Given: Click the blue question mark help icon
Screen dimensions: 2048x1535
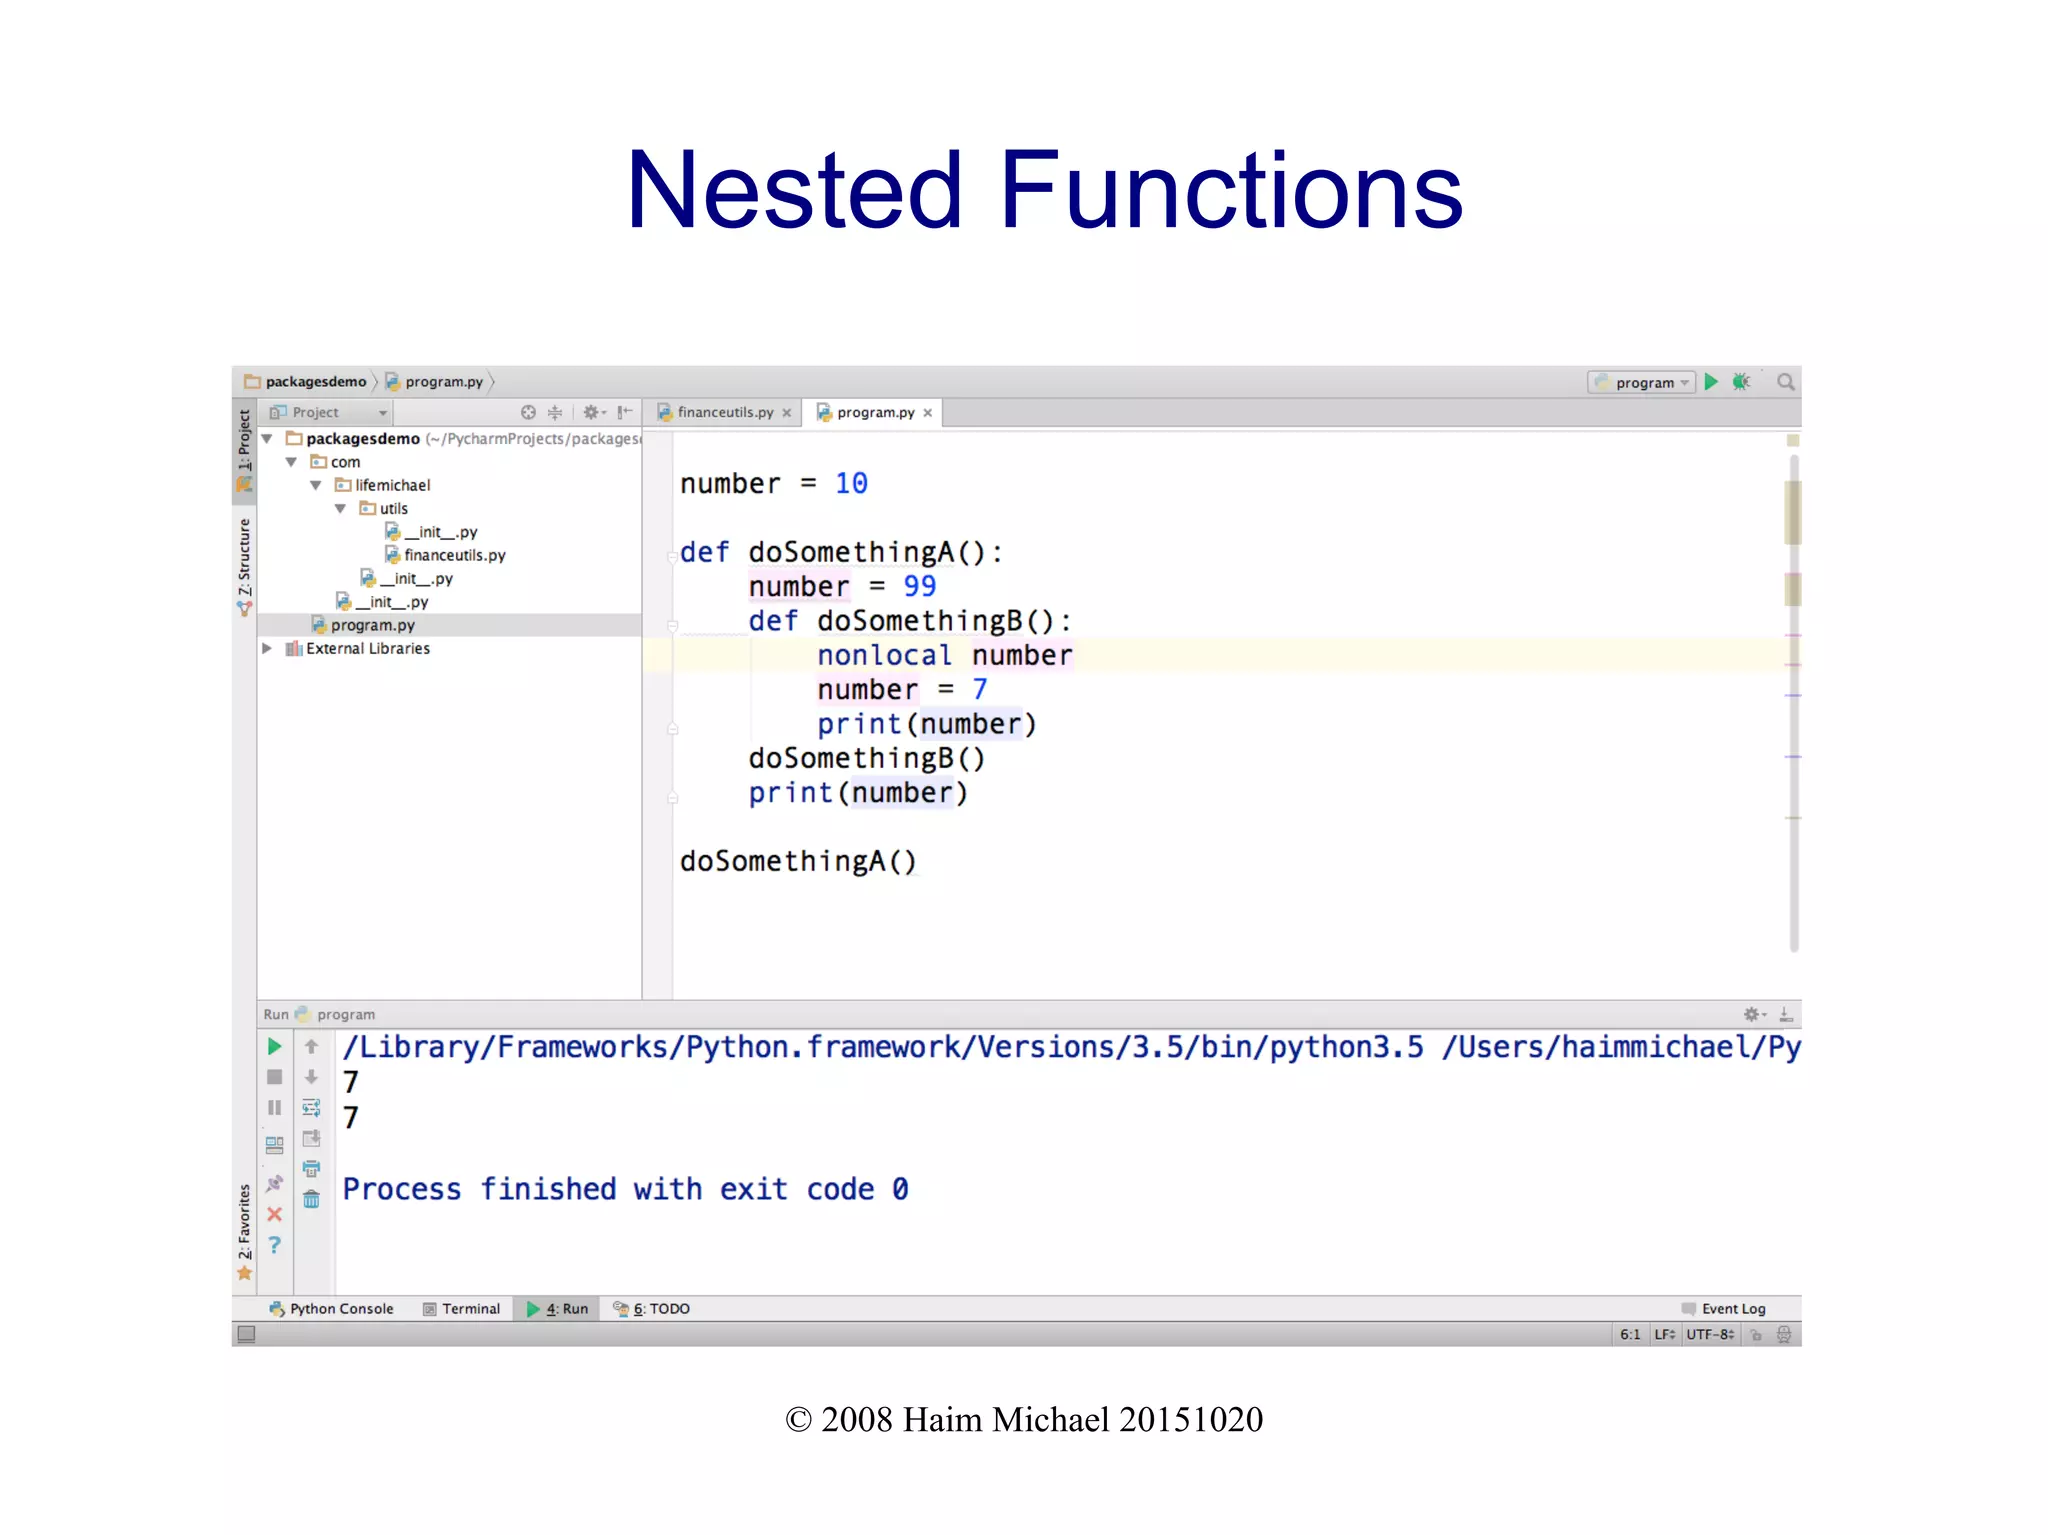Looking at the screenshot, I should coord(275,1245).
